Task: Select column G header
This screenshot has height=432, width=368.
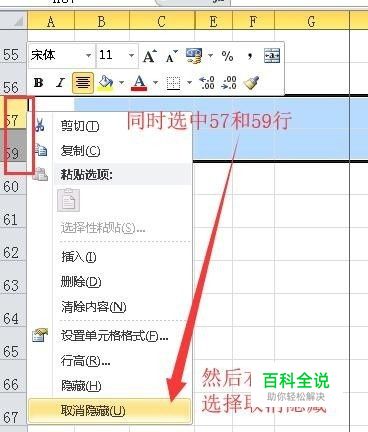Action: pyautogui.click(x=312, y=22)
